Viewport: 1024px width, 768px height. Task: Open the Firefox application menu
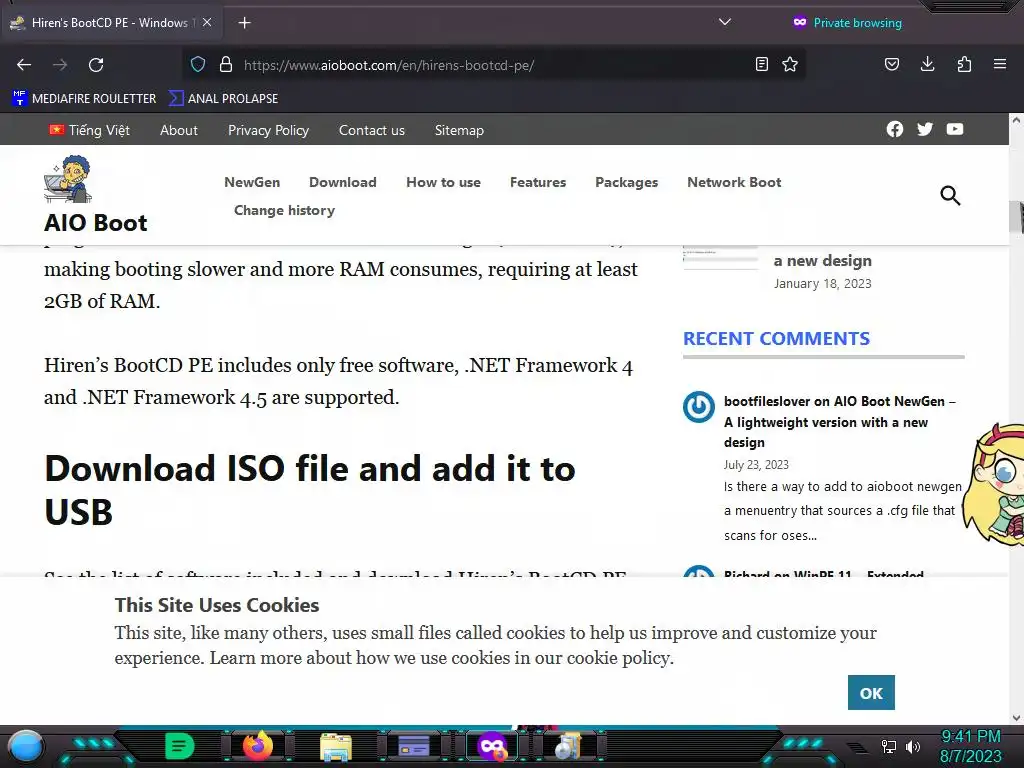1000,64
